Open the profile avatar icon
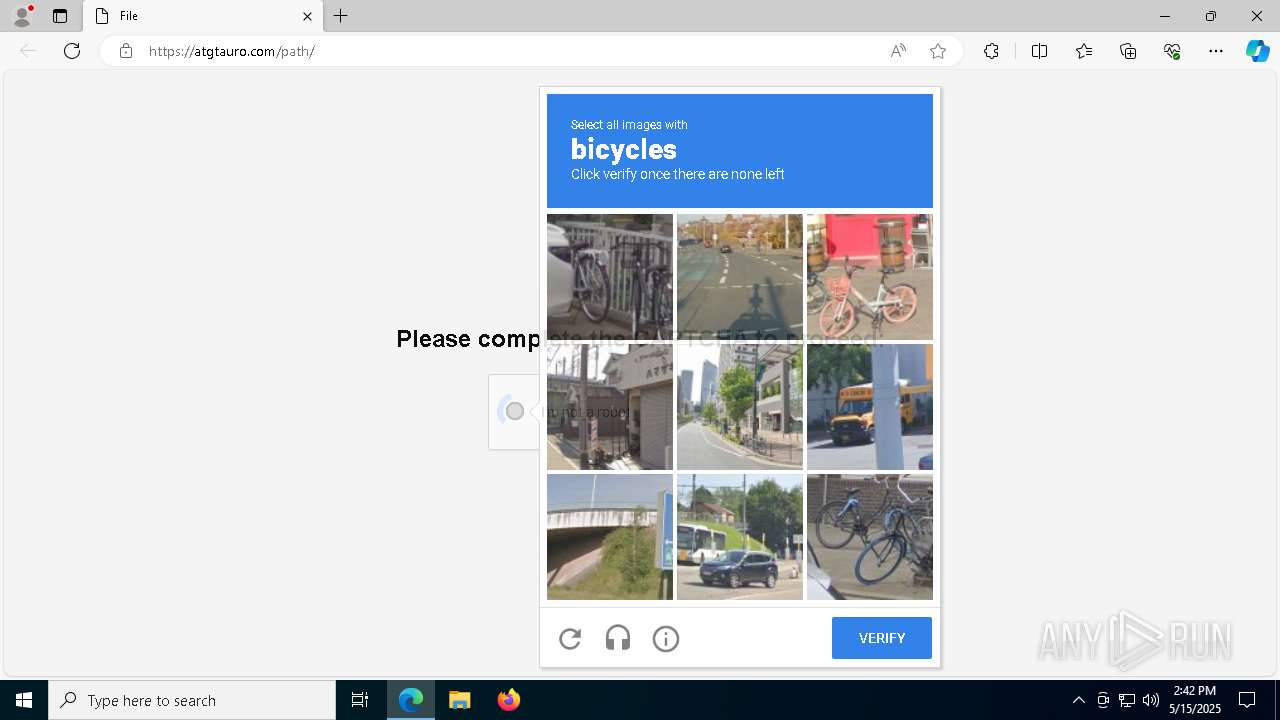This screenshot has width=1280, height=720. (22, 16)
